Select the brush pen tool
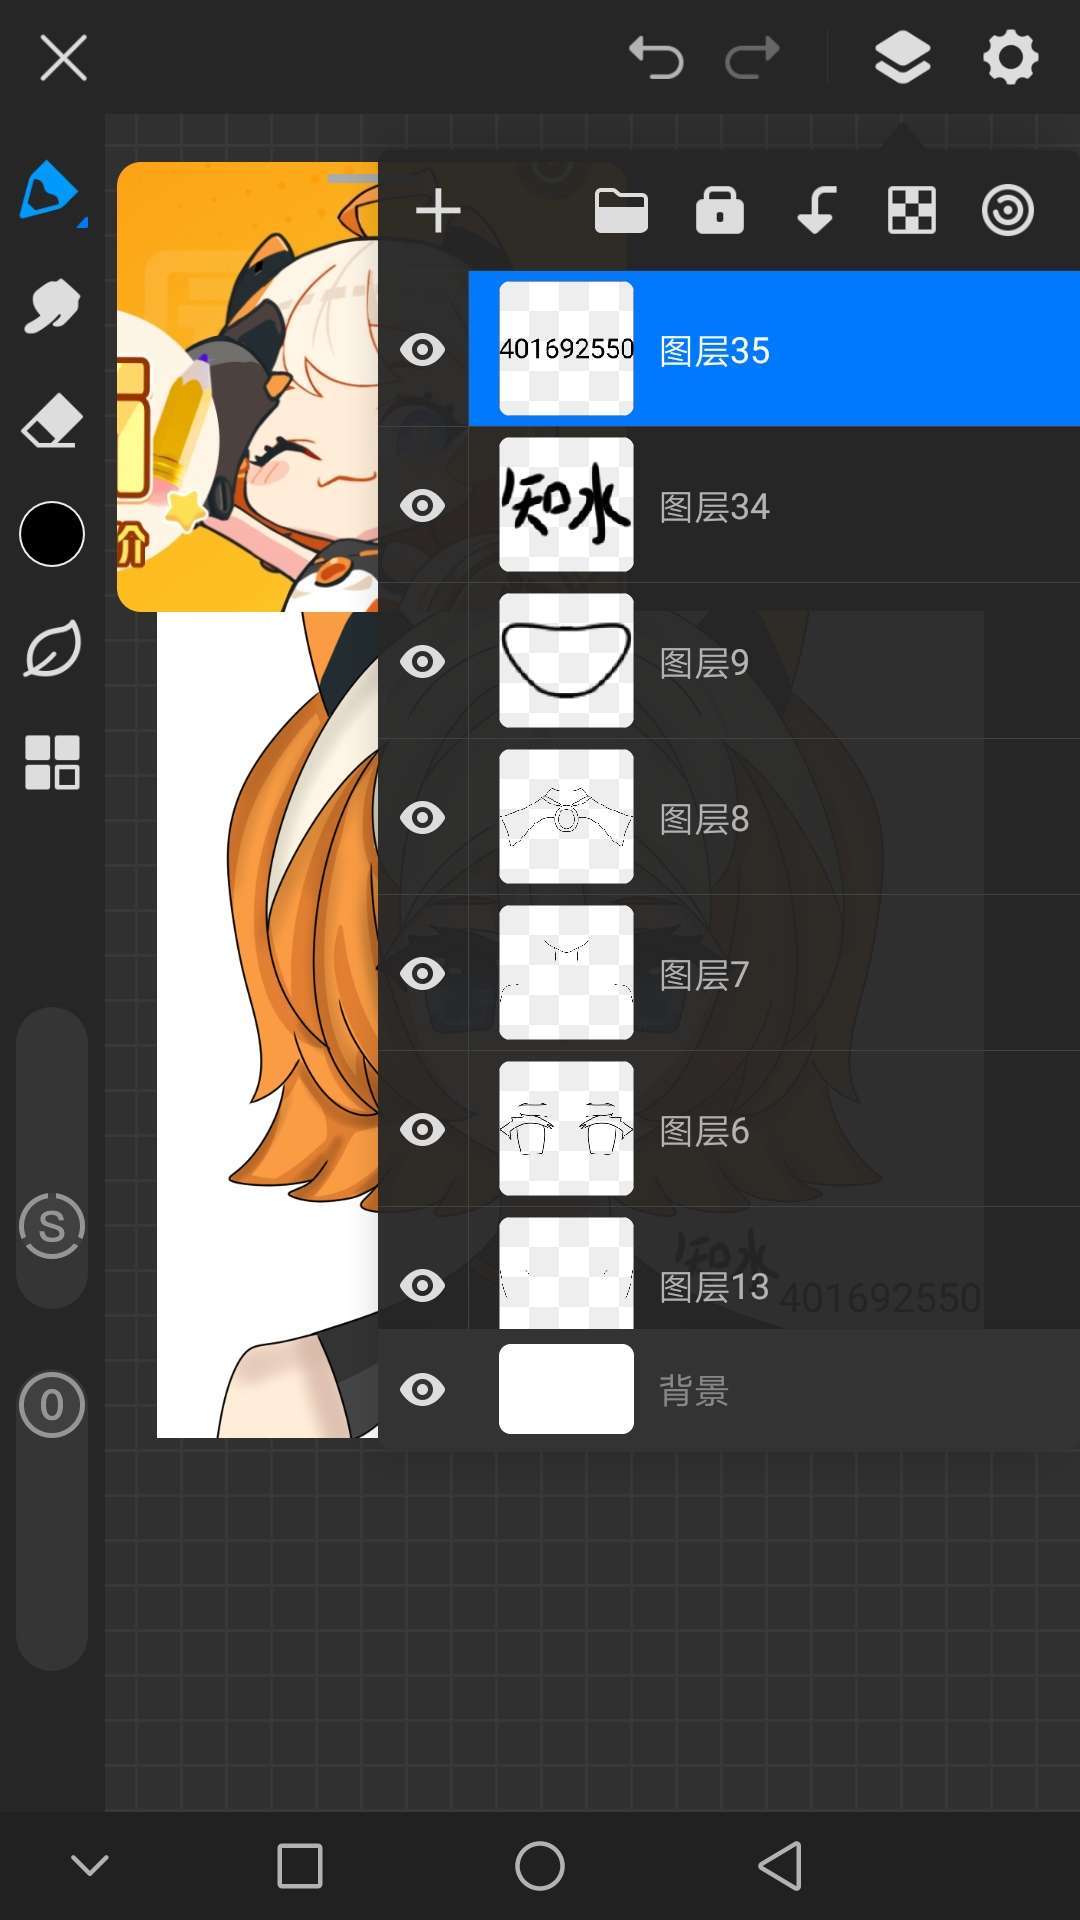The width and height of the screenshot is (1080, 1920). (x=50, y=190)
